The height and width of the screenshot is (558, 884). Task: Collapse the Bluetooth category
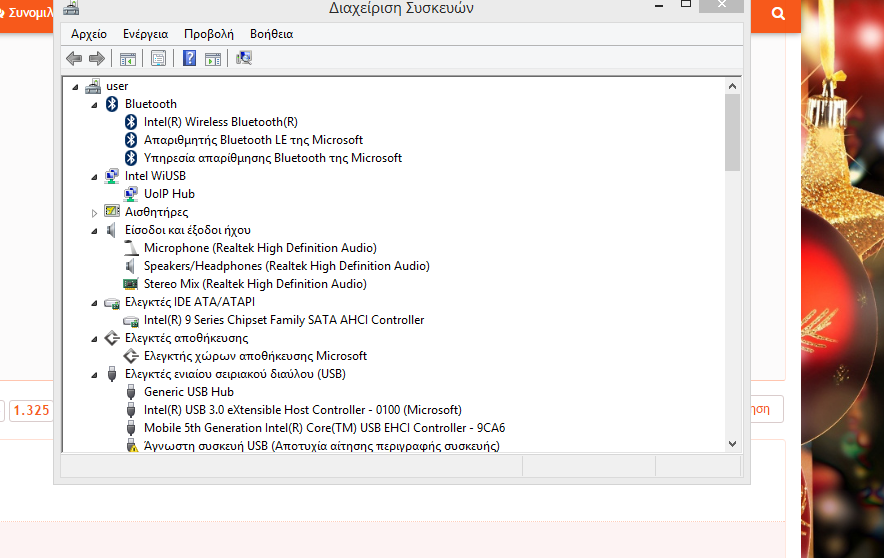click(x=95, y=104)
